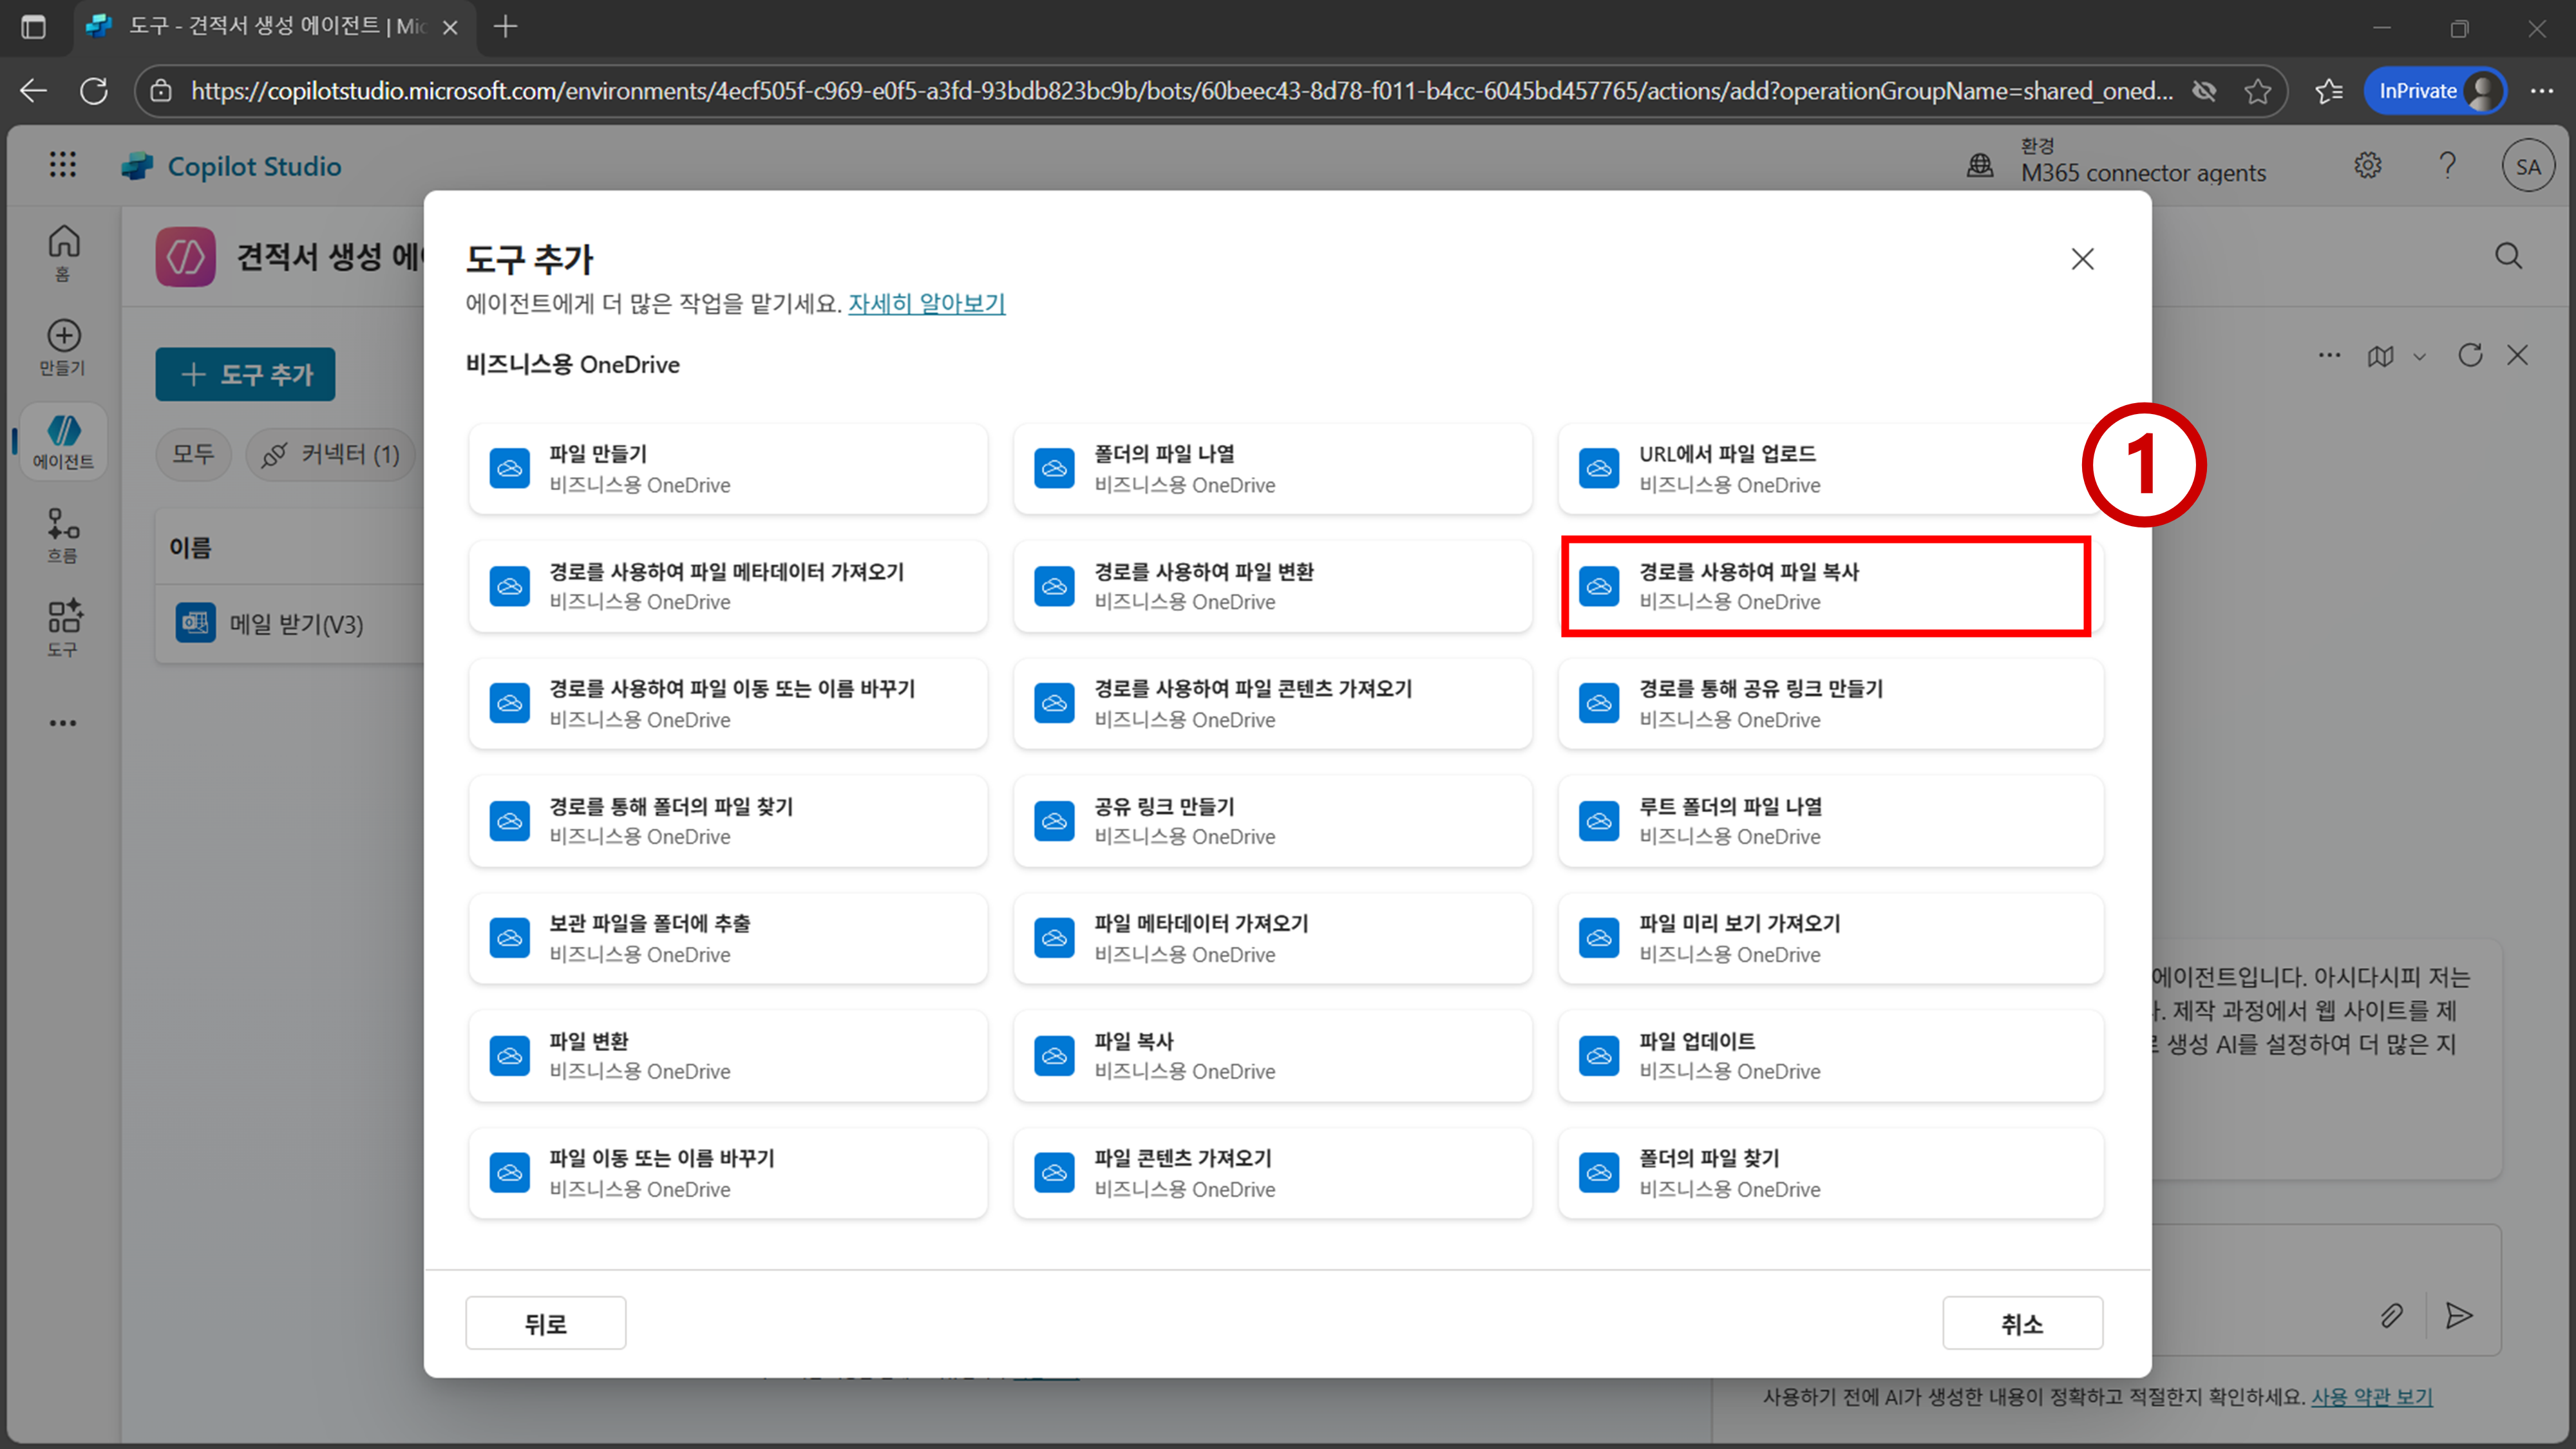Click the send arrow icon in chat

2459,1316
